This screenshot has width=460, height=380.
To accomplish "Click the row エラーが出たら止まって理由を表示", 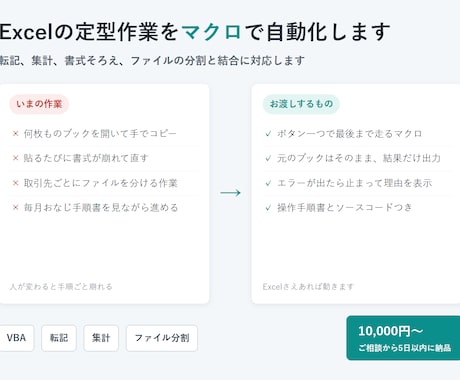I will coord(358,183).
